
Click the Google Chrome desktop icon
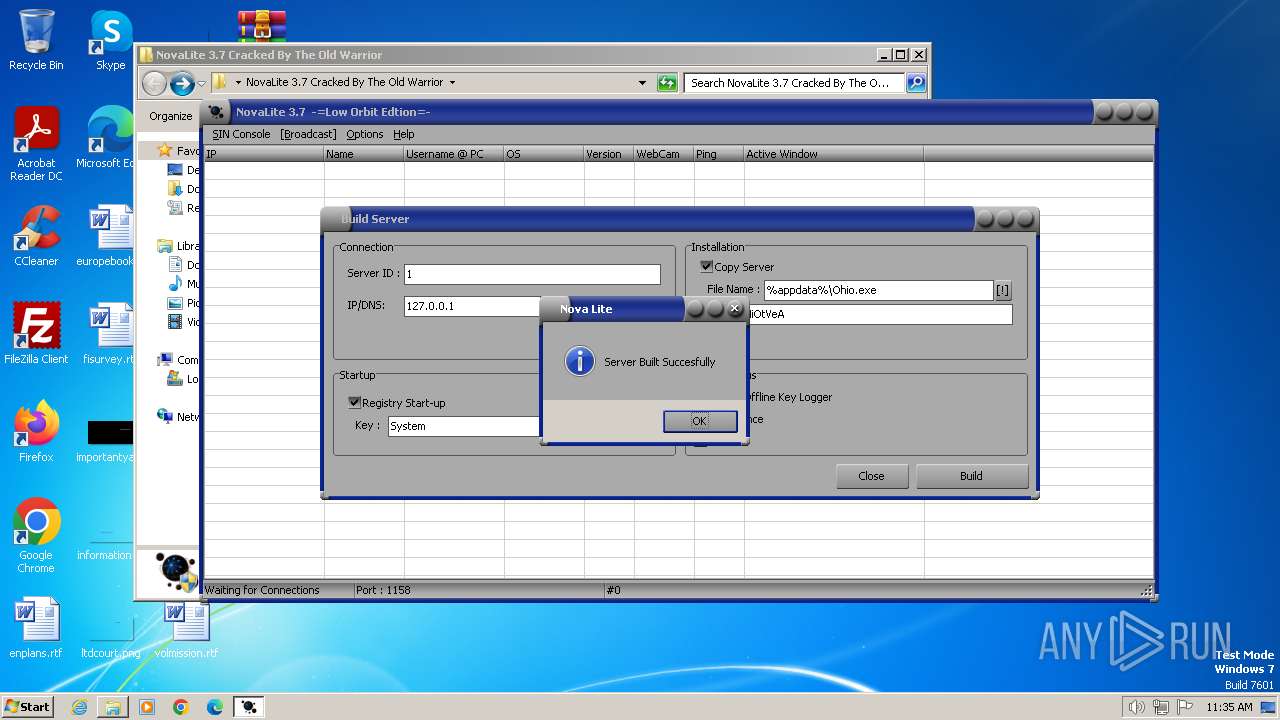pos(36,535)
